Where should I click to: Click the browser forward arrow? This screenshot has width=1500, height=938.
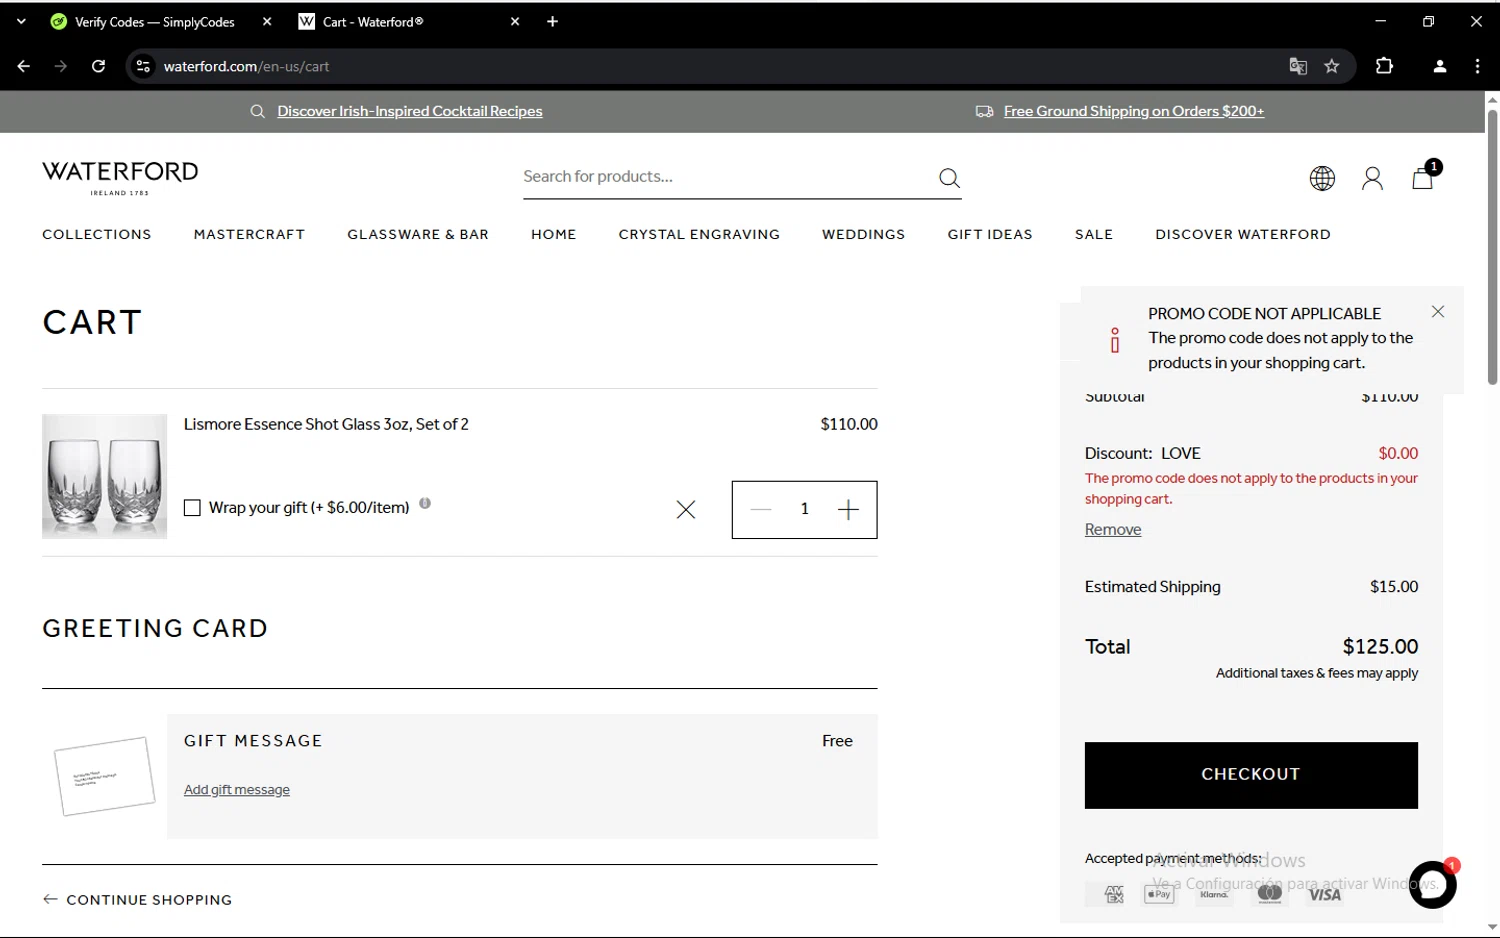click(x=61, y=66)
